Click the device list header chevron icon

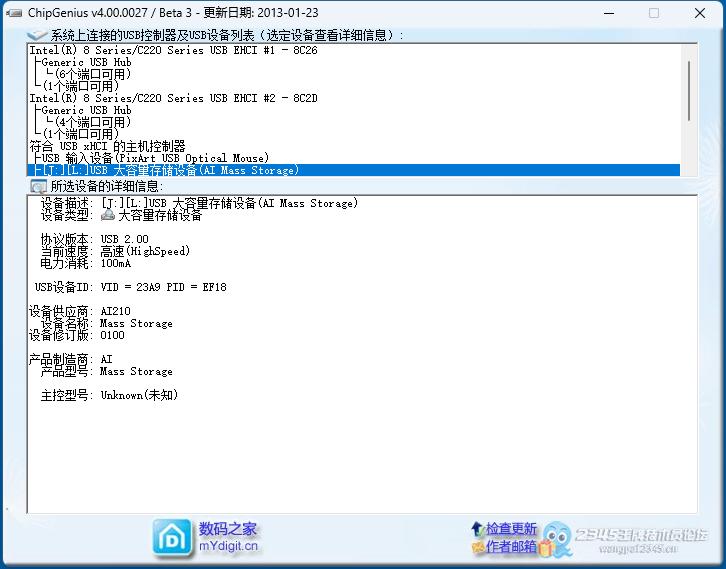pyautogui.click(x=38, y=35)
